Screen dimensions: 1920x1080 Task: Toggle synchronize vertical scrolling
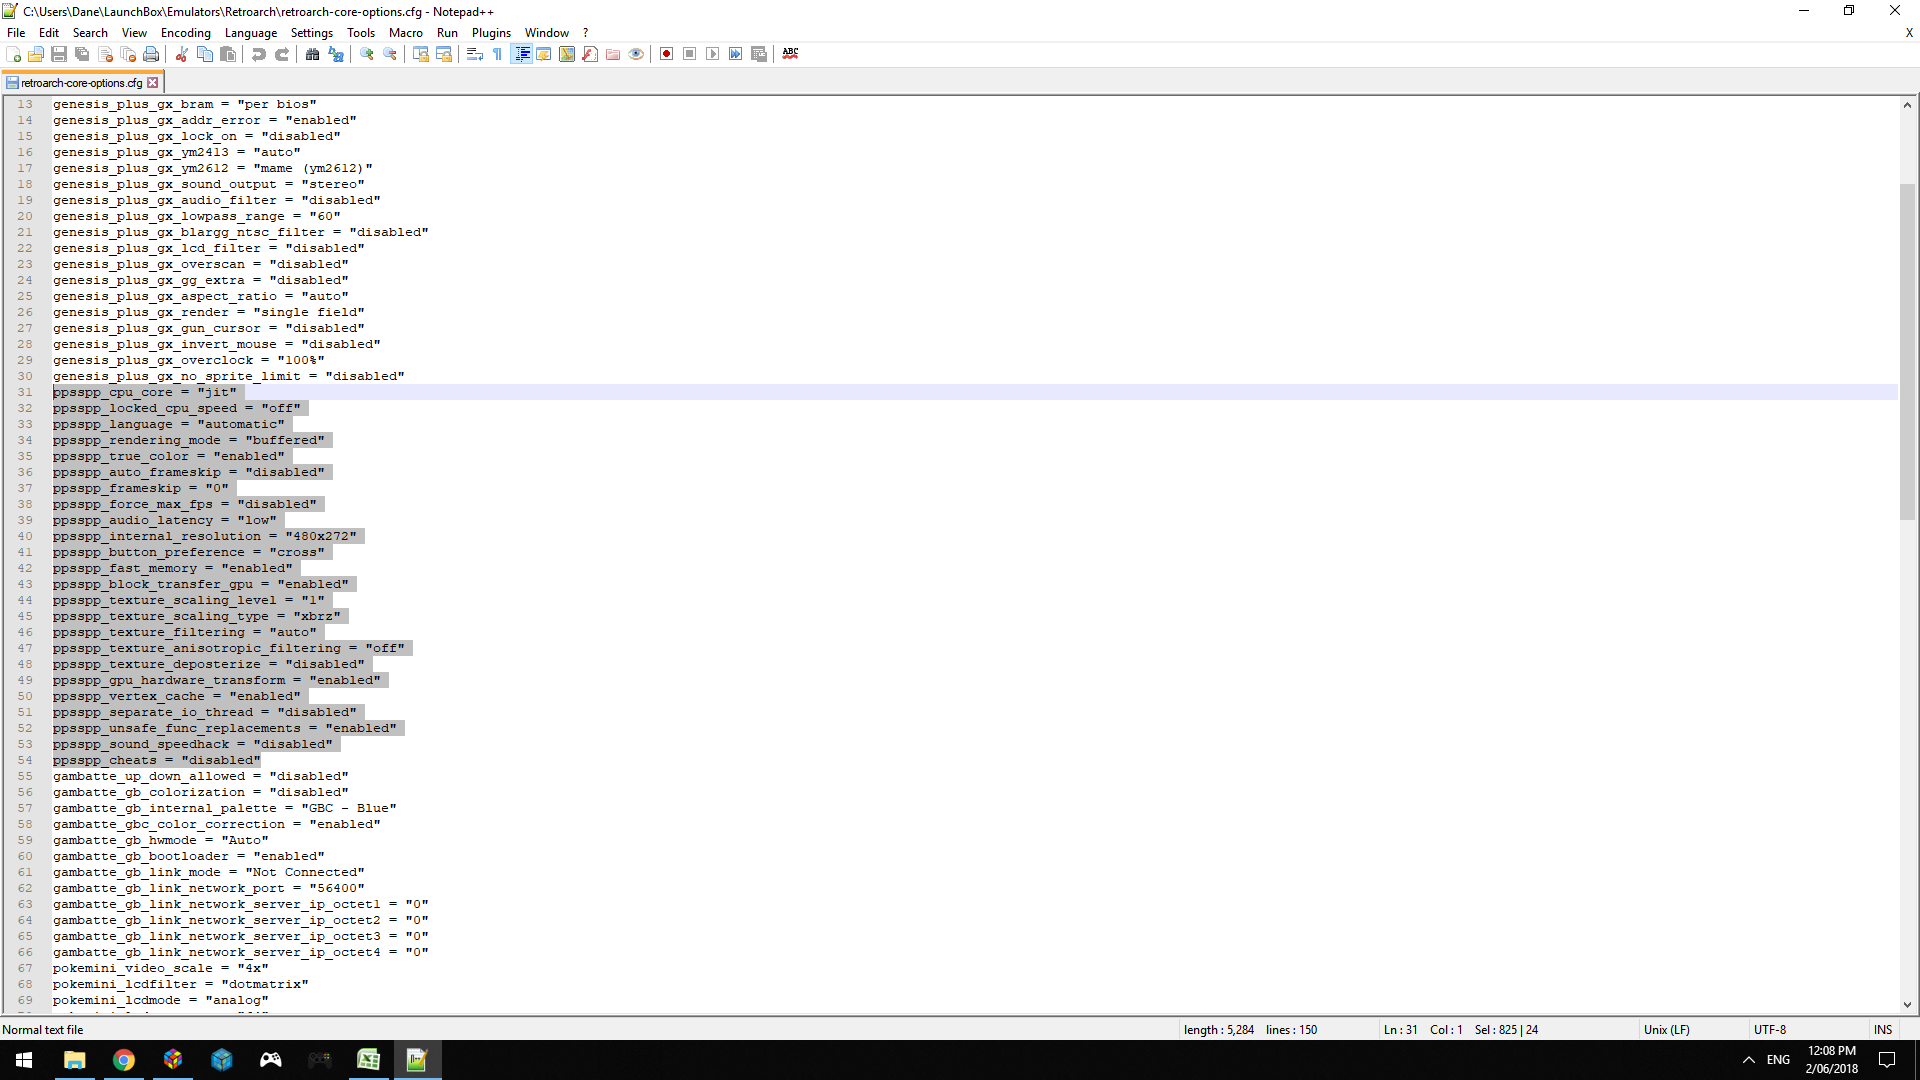421,54
